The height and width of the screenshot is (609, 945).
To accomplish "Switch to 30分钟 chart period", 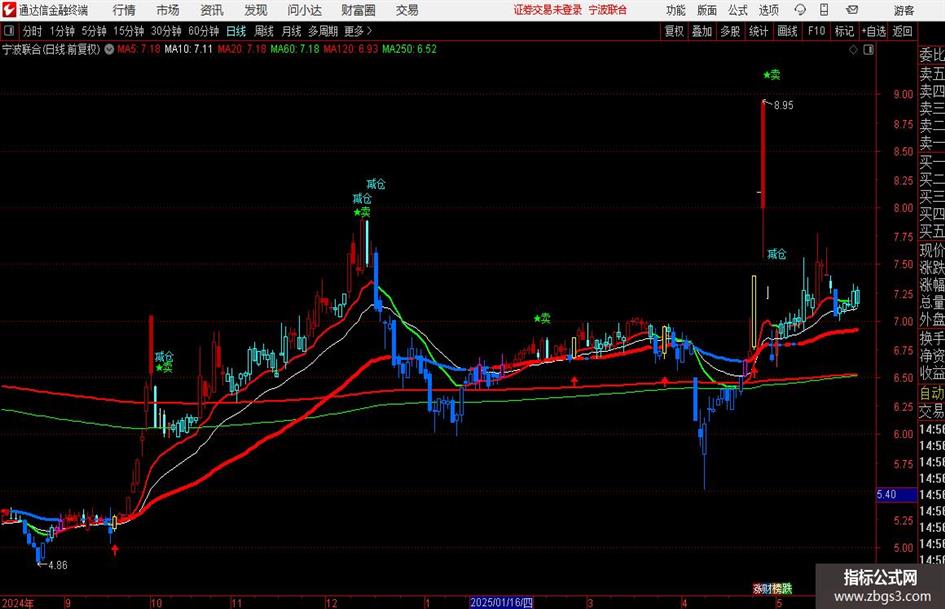I will pyautogui.click(x=166, y=31).
